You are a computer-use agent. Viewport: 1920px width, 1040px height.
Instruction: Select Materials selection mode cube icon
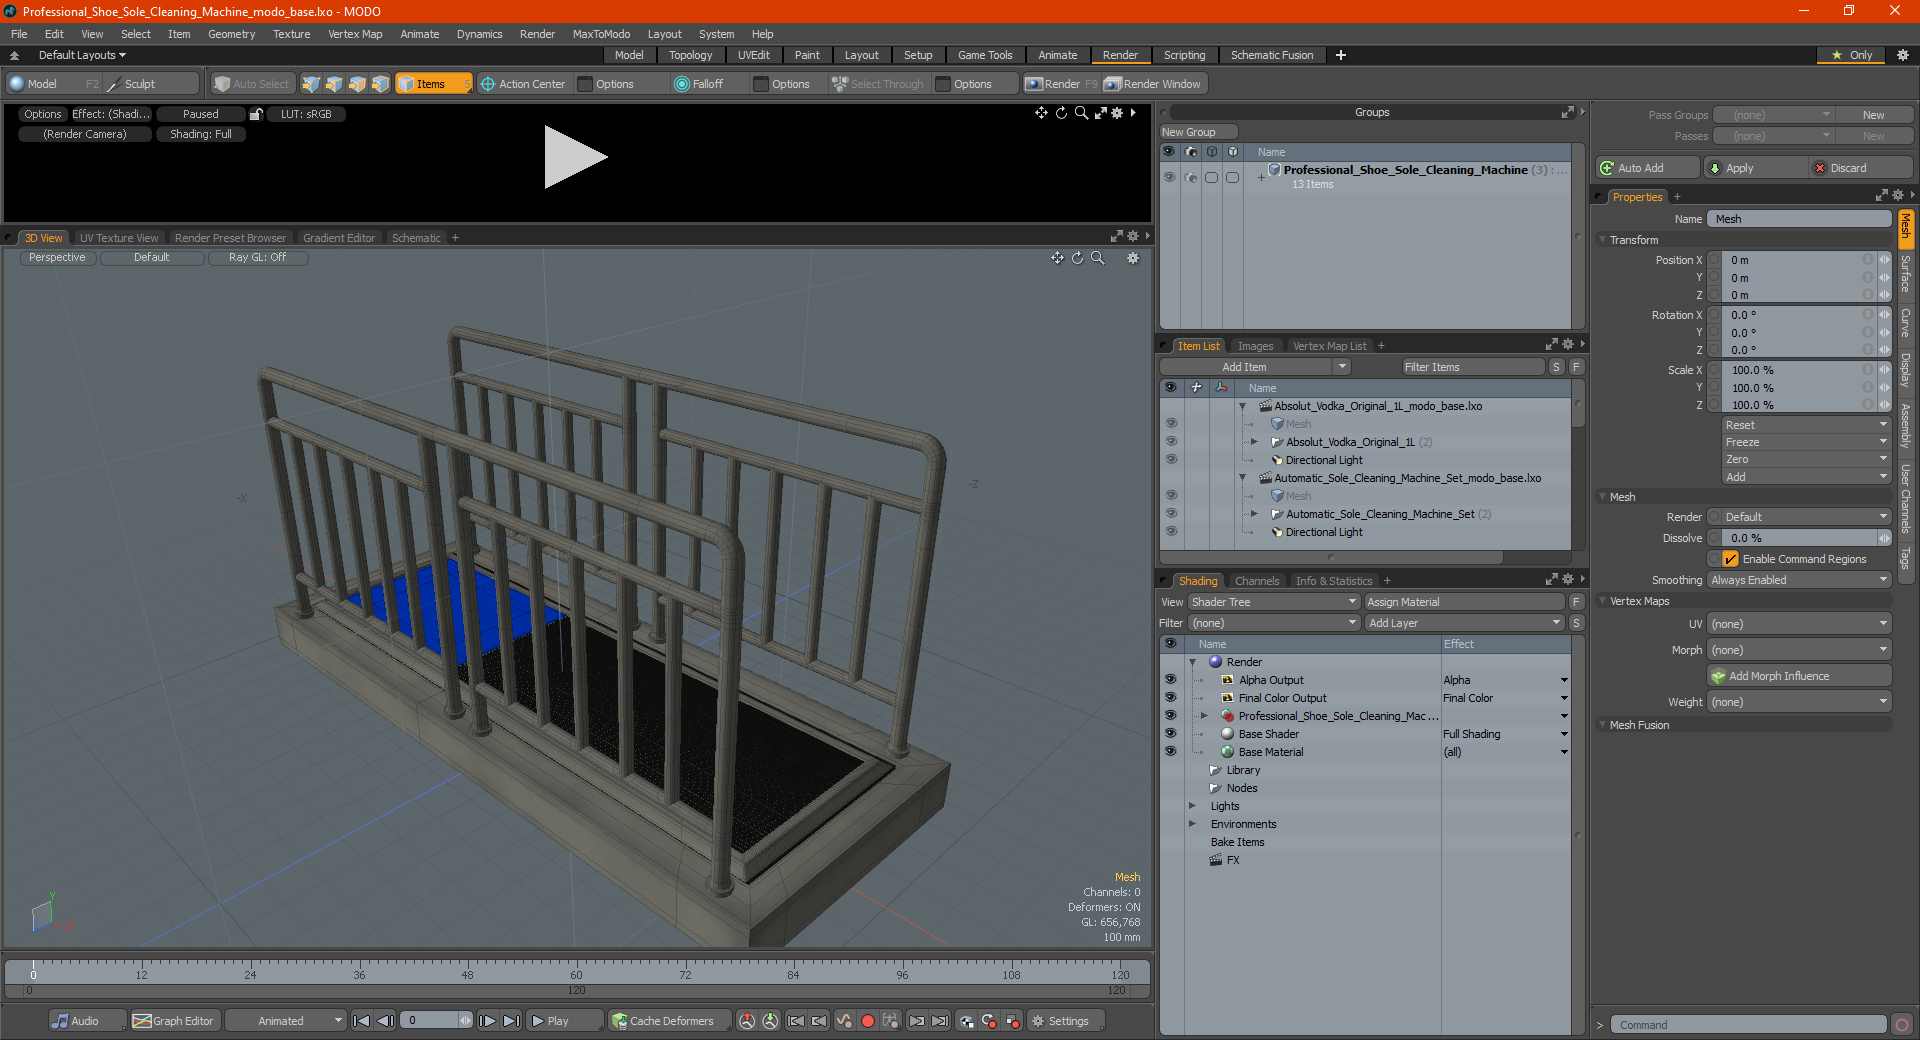[380, 84]
